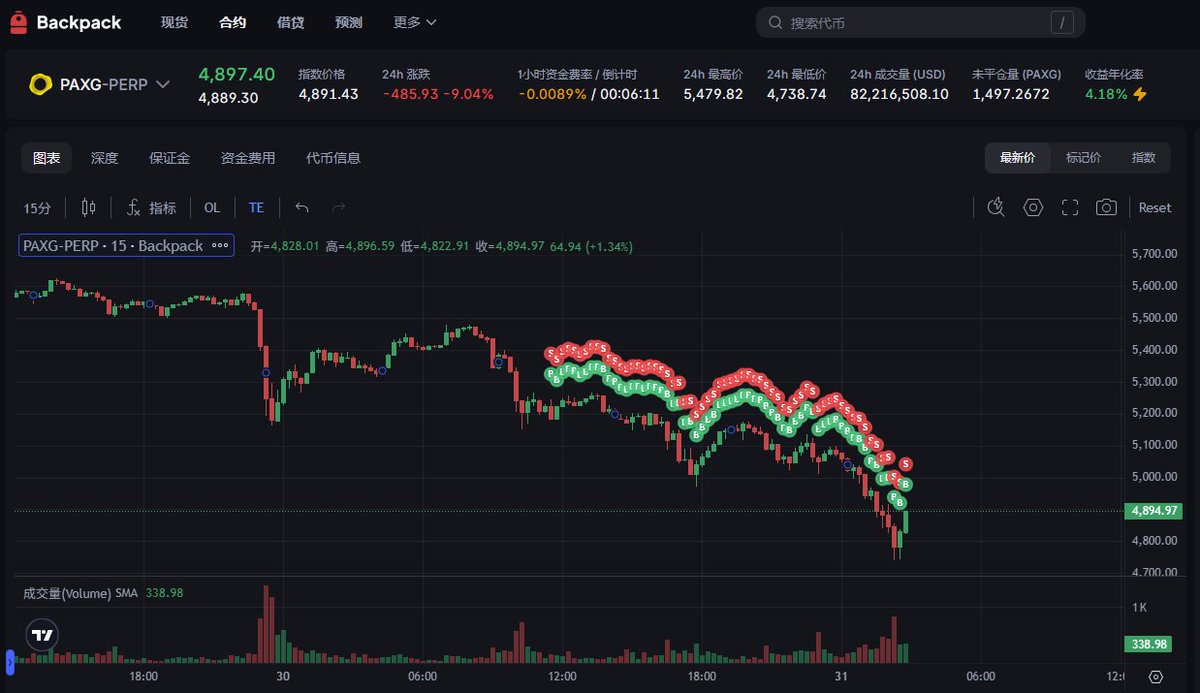Click the 06:00 label at the far right of the time axis
This screenshot has height=693, width=1200.
click(x=981, y=677)
